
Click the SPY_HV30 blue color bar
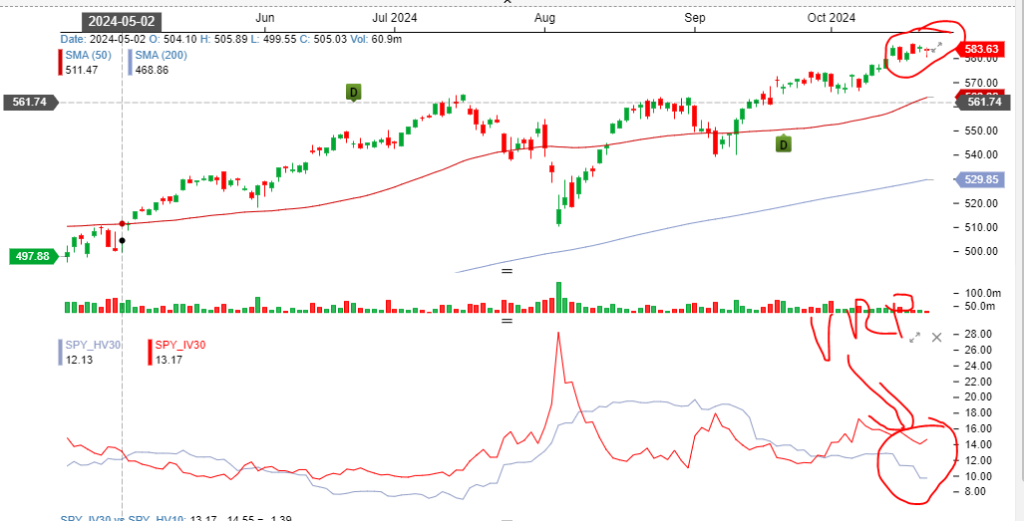(x=61, y=352)
